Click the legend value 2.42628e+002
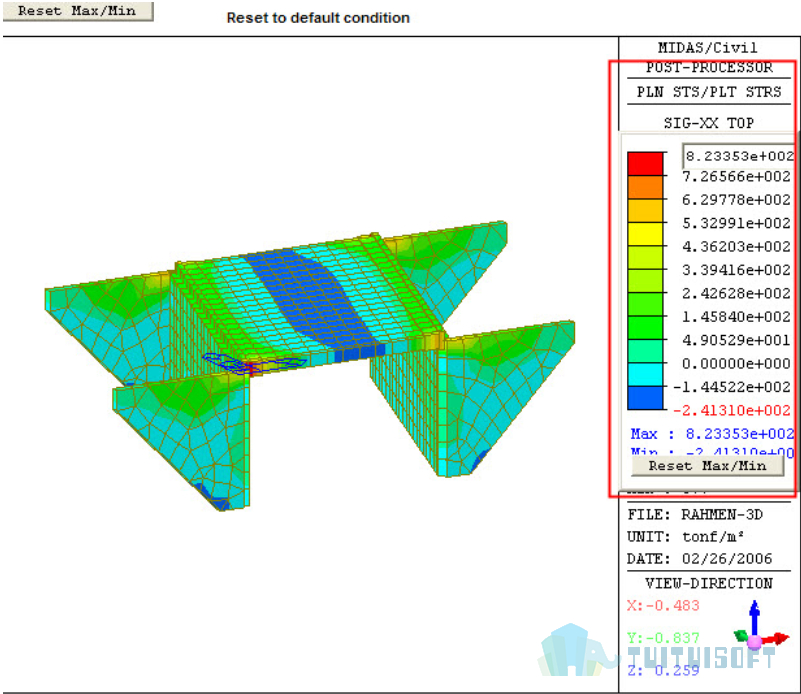Viewport: 801px width, 694px height. (x=736, y=293)
